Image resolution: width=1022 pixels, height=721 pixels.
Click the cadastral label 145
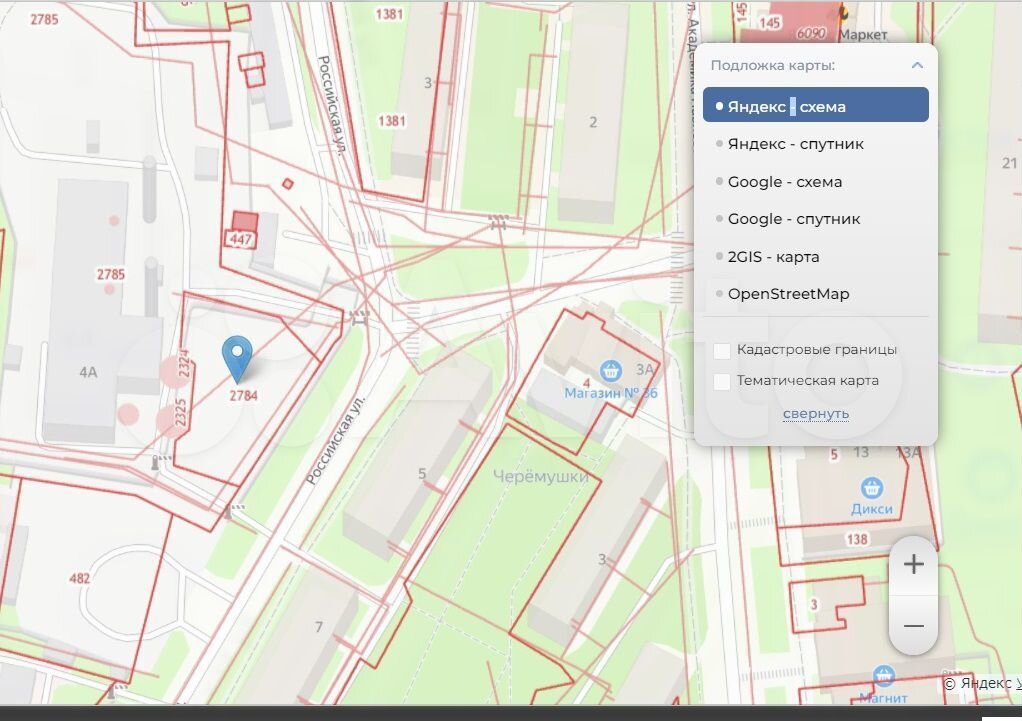pyautogui.click(x=769, y=23)
